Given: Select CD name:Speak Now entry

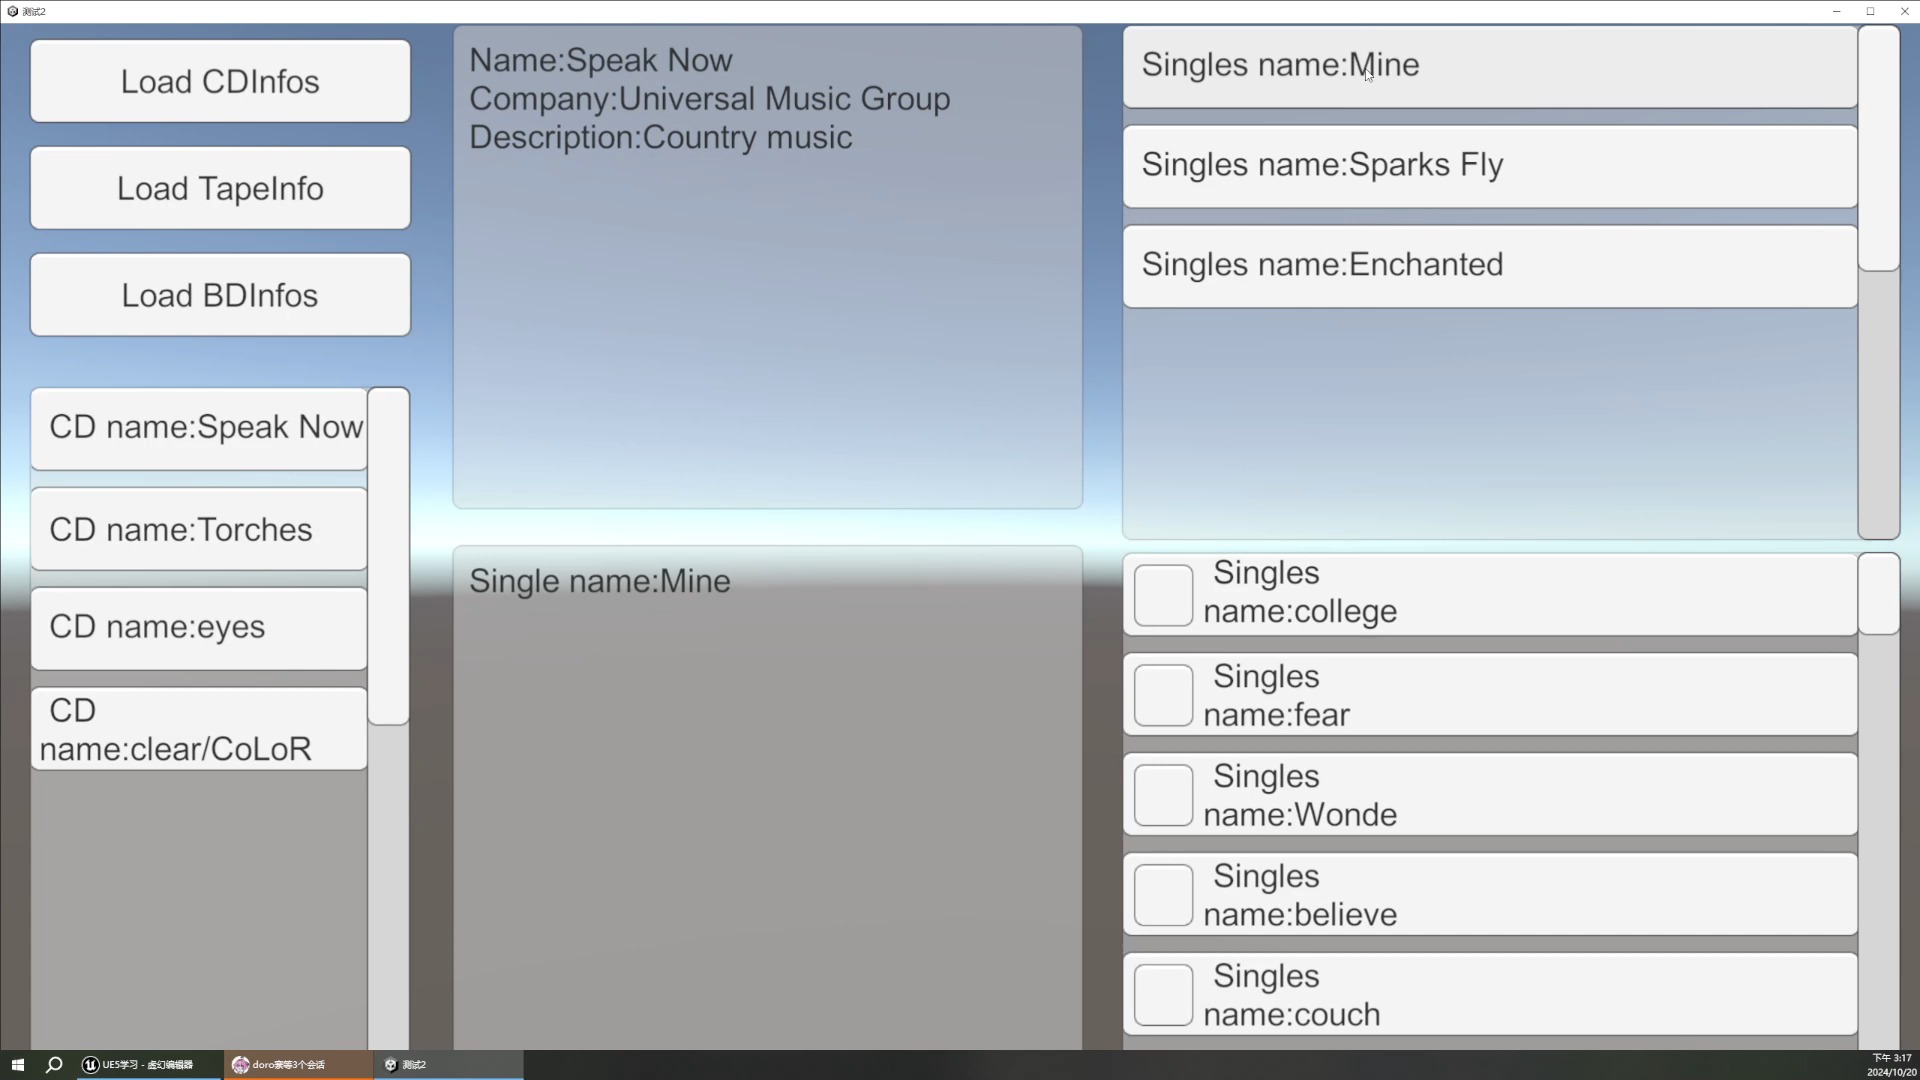Looking at the screenshot, I should click(x=199, y=428).
